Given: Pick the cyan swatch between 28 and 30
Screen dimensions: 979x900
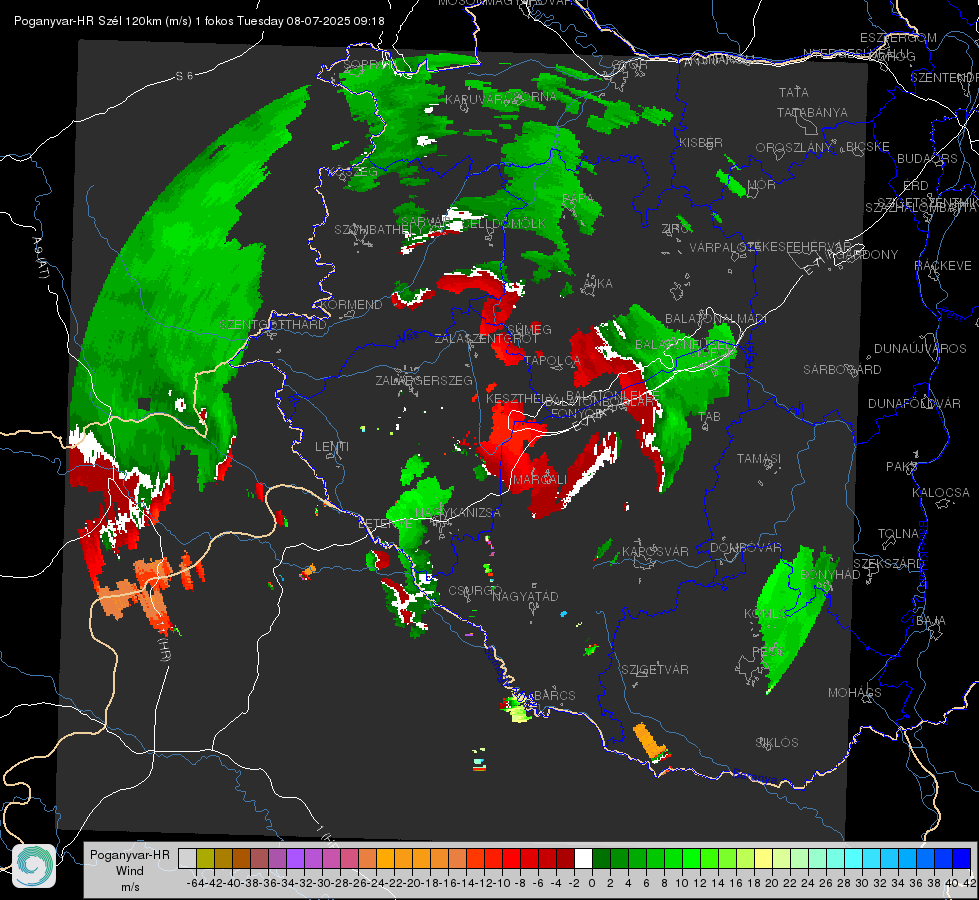Looking at the screenshot, I should [x=853, y=858].
